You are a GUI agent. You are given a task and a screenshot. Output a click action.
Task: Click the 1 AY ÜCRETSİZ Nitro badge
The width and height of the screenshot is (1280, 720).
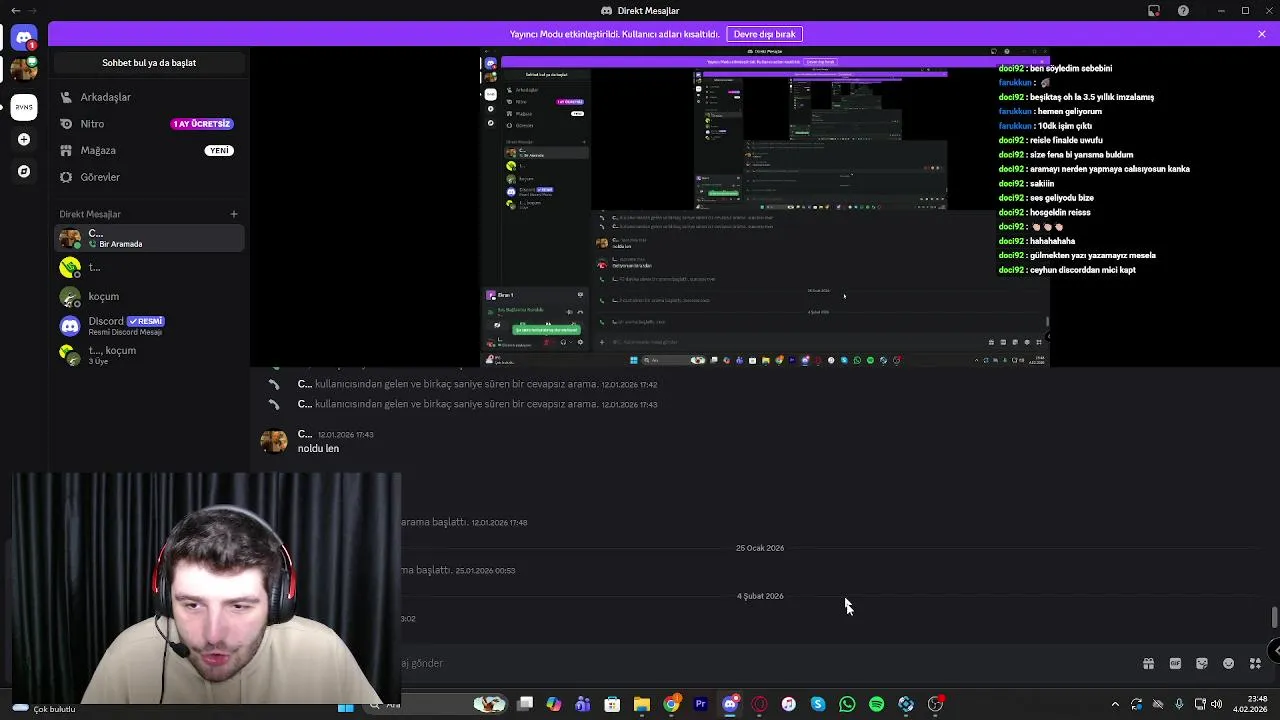(202, 124)
